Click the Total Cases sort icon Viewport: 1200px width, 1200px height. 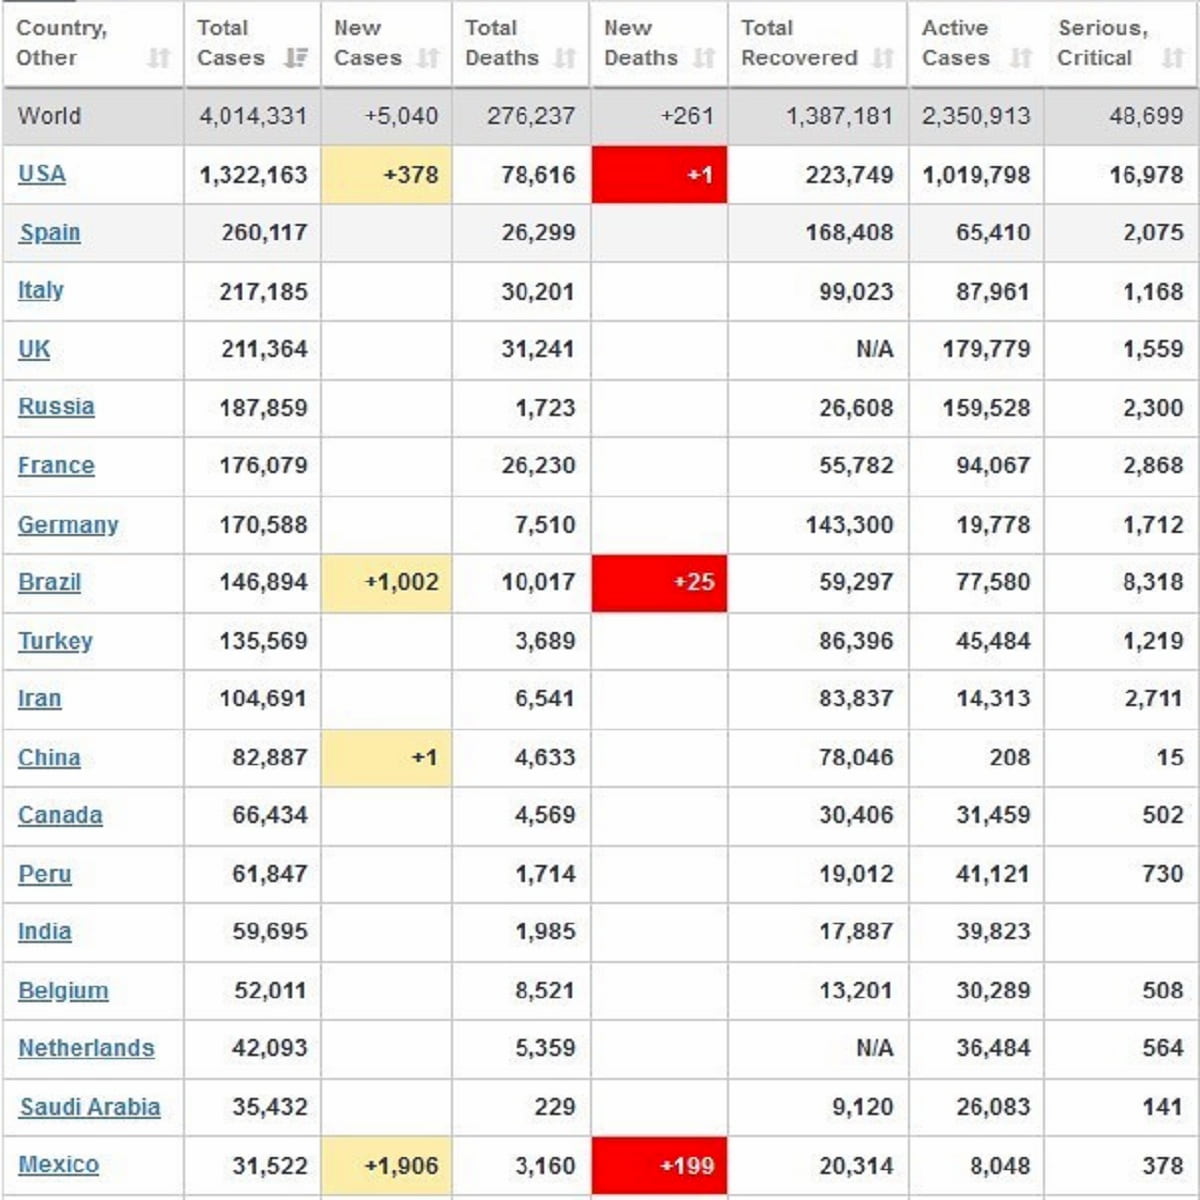[295, 58]
